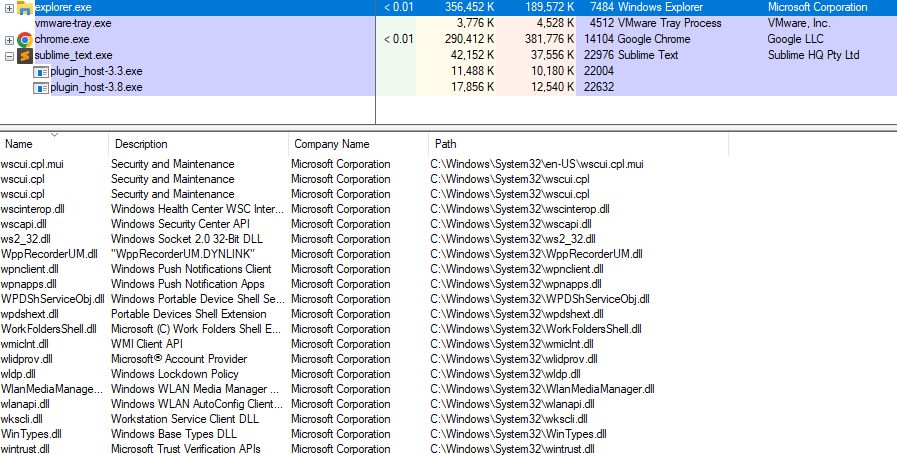Viewport: 897px width, 455px height.
Task: Collapse the sublime_text.exe process tree
Action: pyautogui.click(x=9, y=56)
